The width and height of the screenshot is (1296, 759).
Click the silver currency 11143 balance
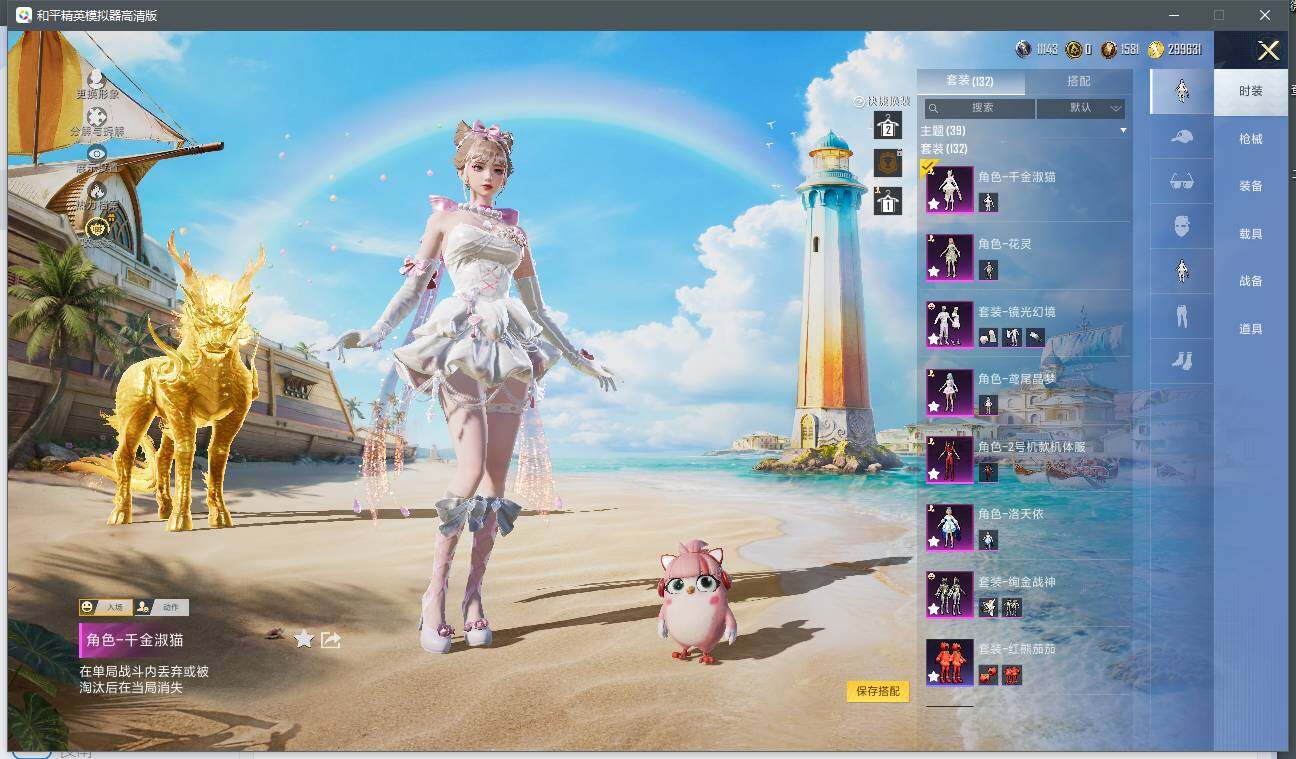coord(1036,49)
